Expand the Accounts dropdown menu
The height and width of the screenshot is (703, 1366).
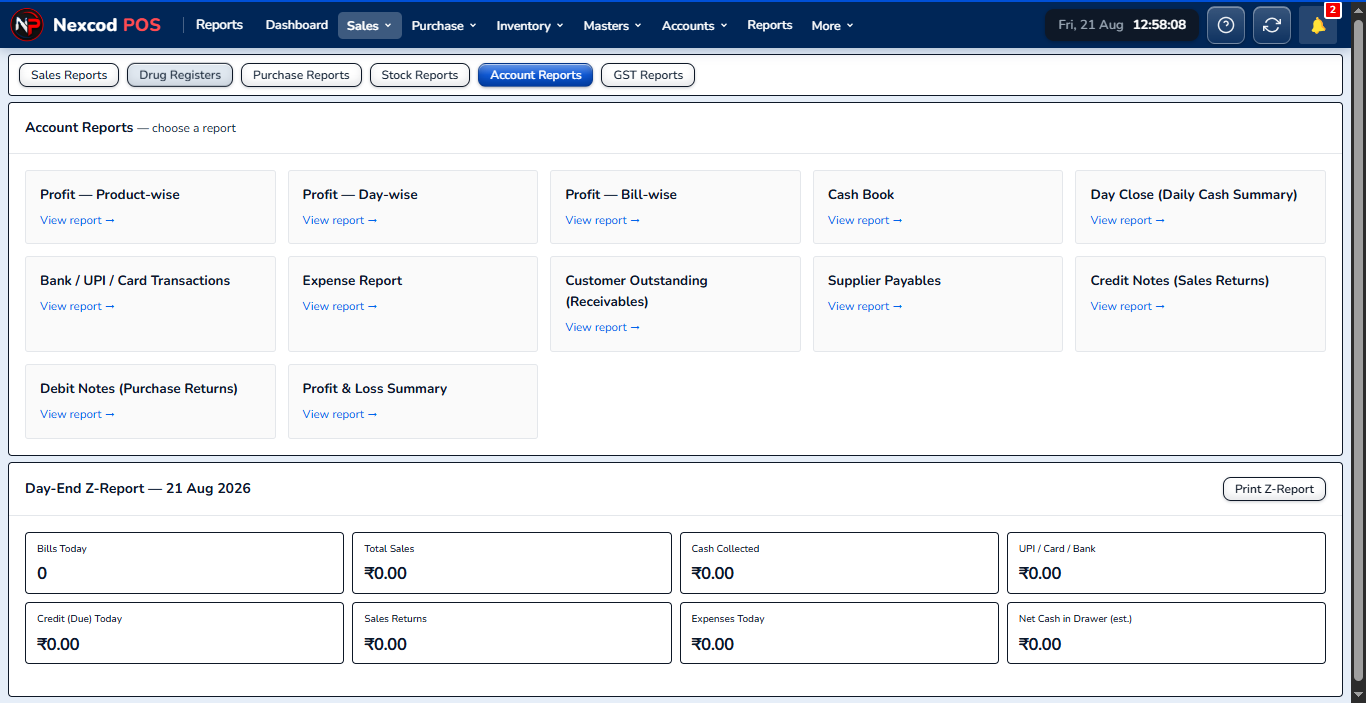694,25
